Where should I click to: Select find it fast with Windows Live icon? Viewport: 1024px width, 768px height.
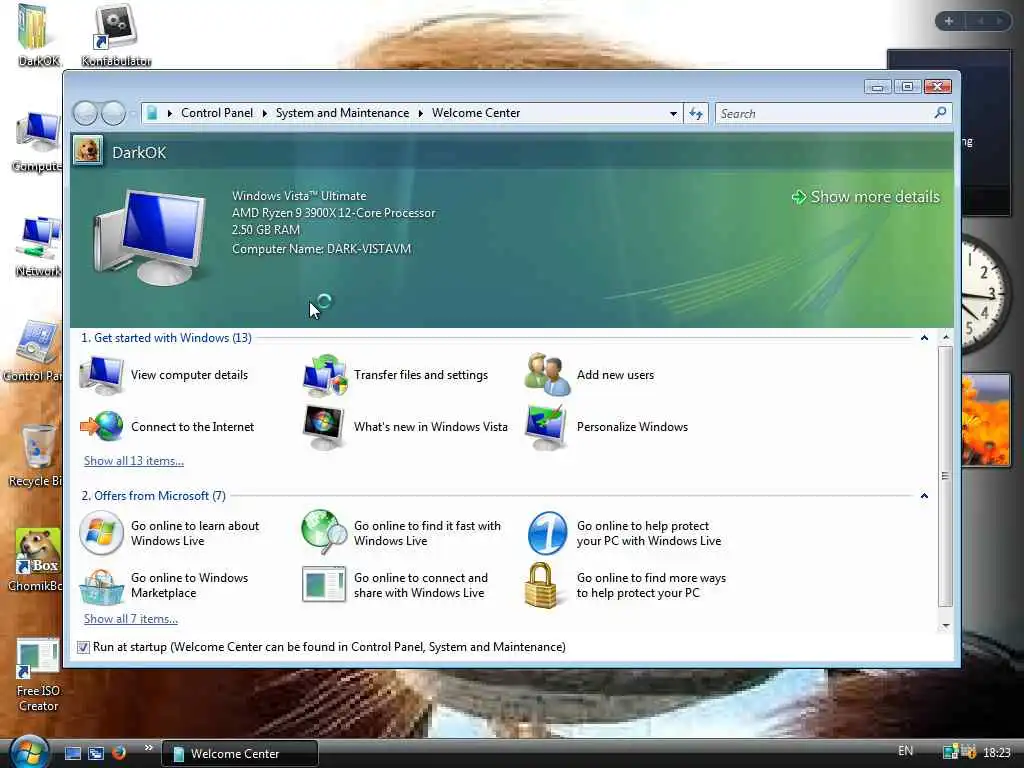324,532
